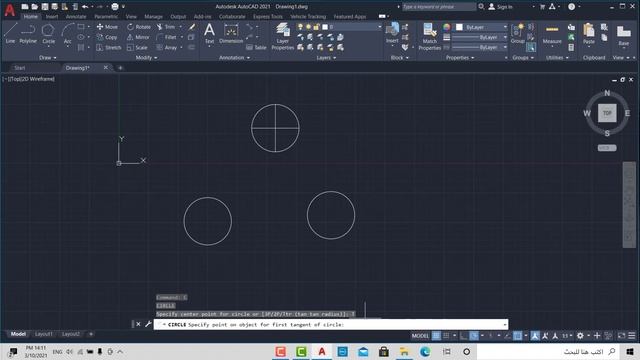Open the Insert ribbon tab

click(52, 17)
